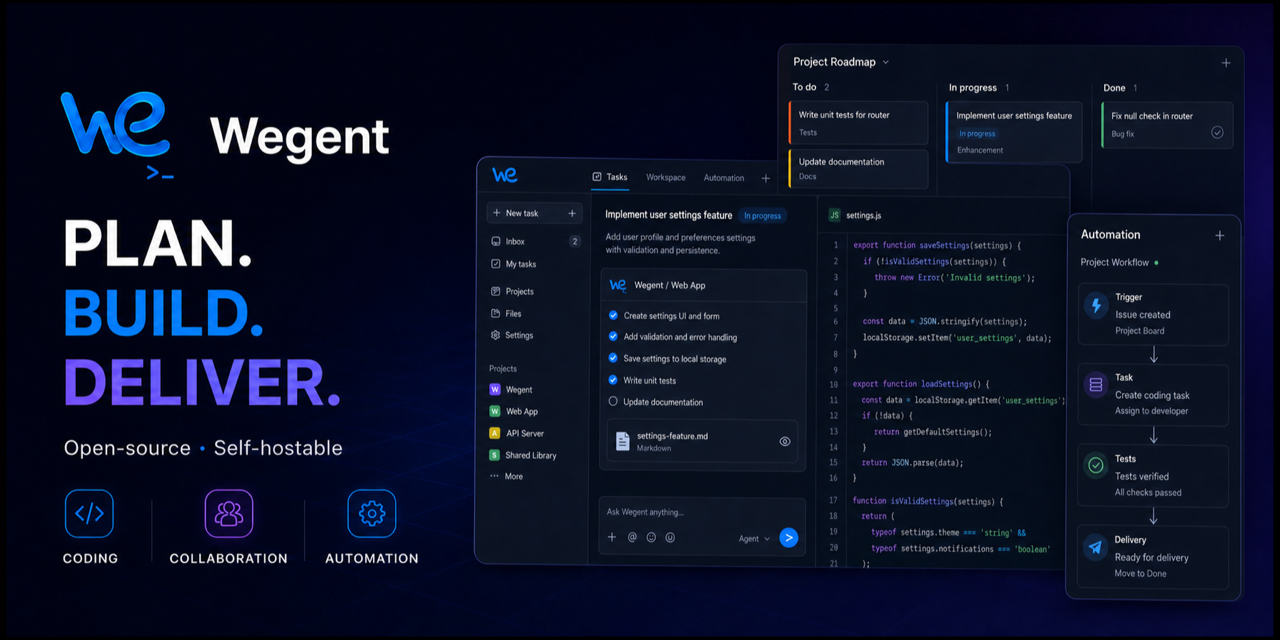Check the 'Update documentation' checklist item
Image resolution: width=1280 pixels, height=640 pixels.
pos(614,402)
